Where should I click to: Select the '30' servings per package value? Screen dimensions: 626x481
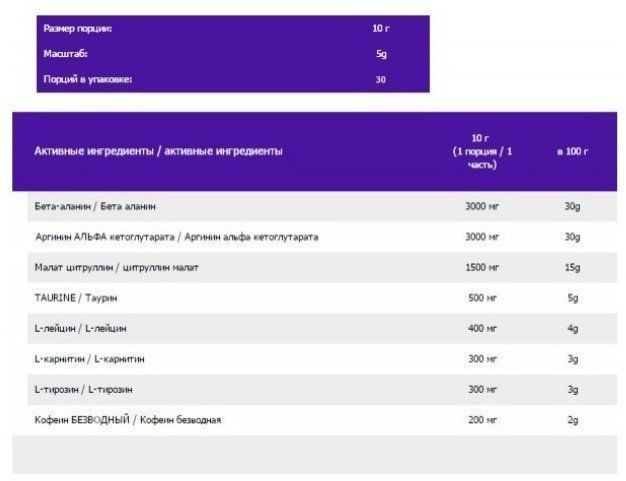tap(380, 79)
